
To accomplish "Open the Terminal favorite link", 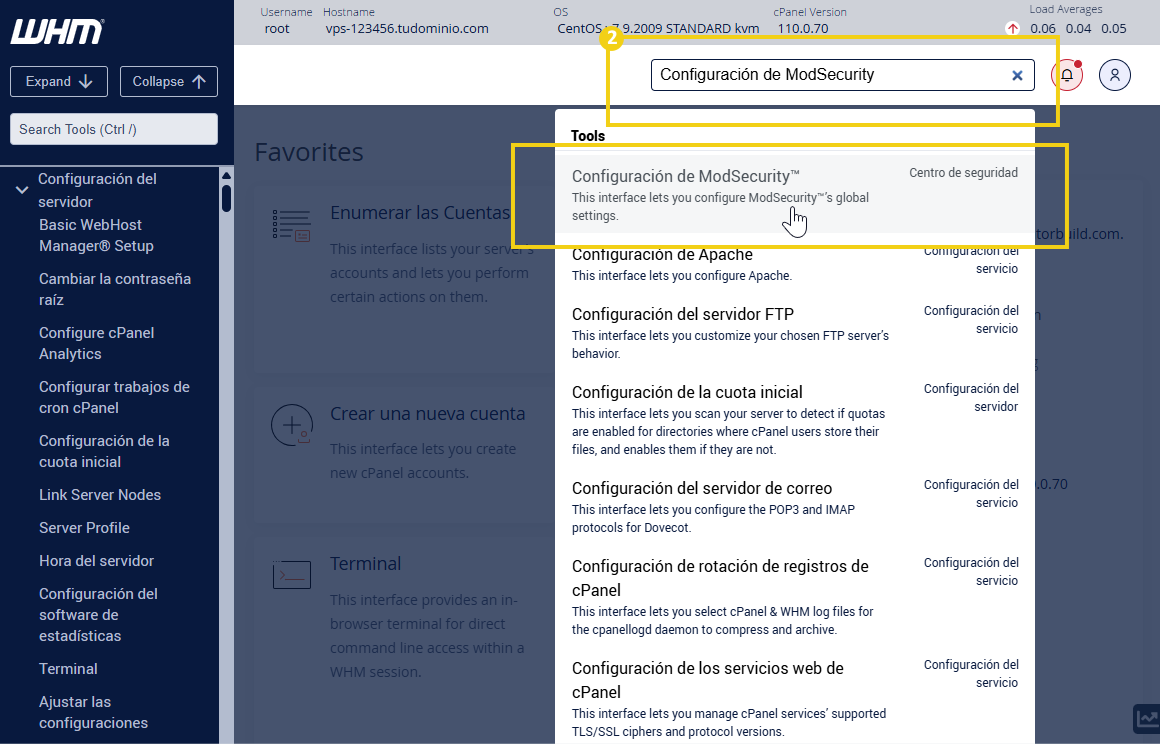I will 365,564.
